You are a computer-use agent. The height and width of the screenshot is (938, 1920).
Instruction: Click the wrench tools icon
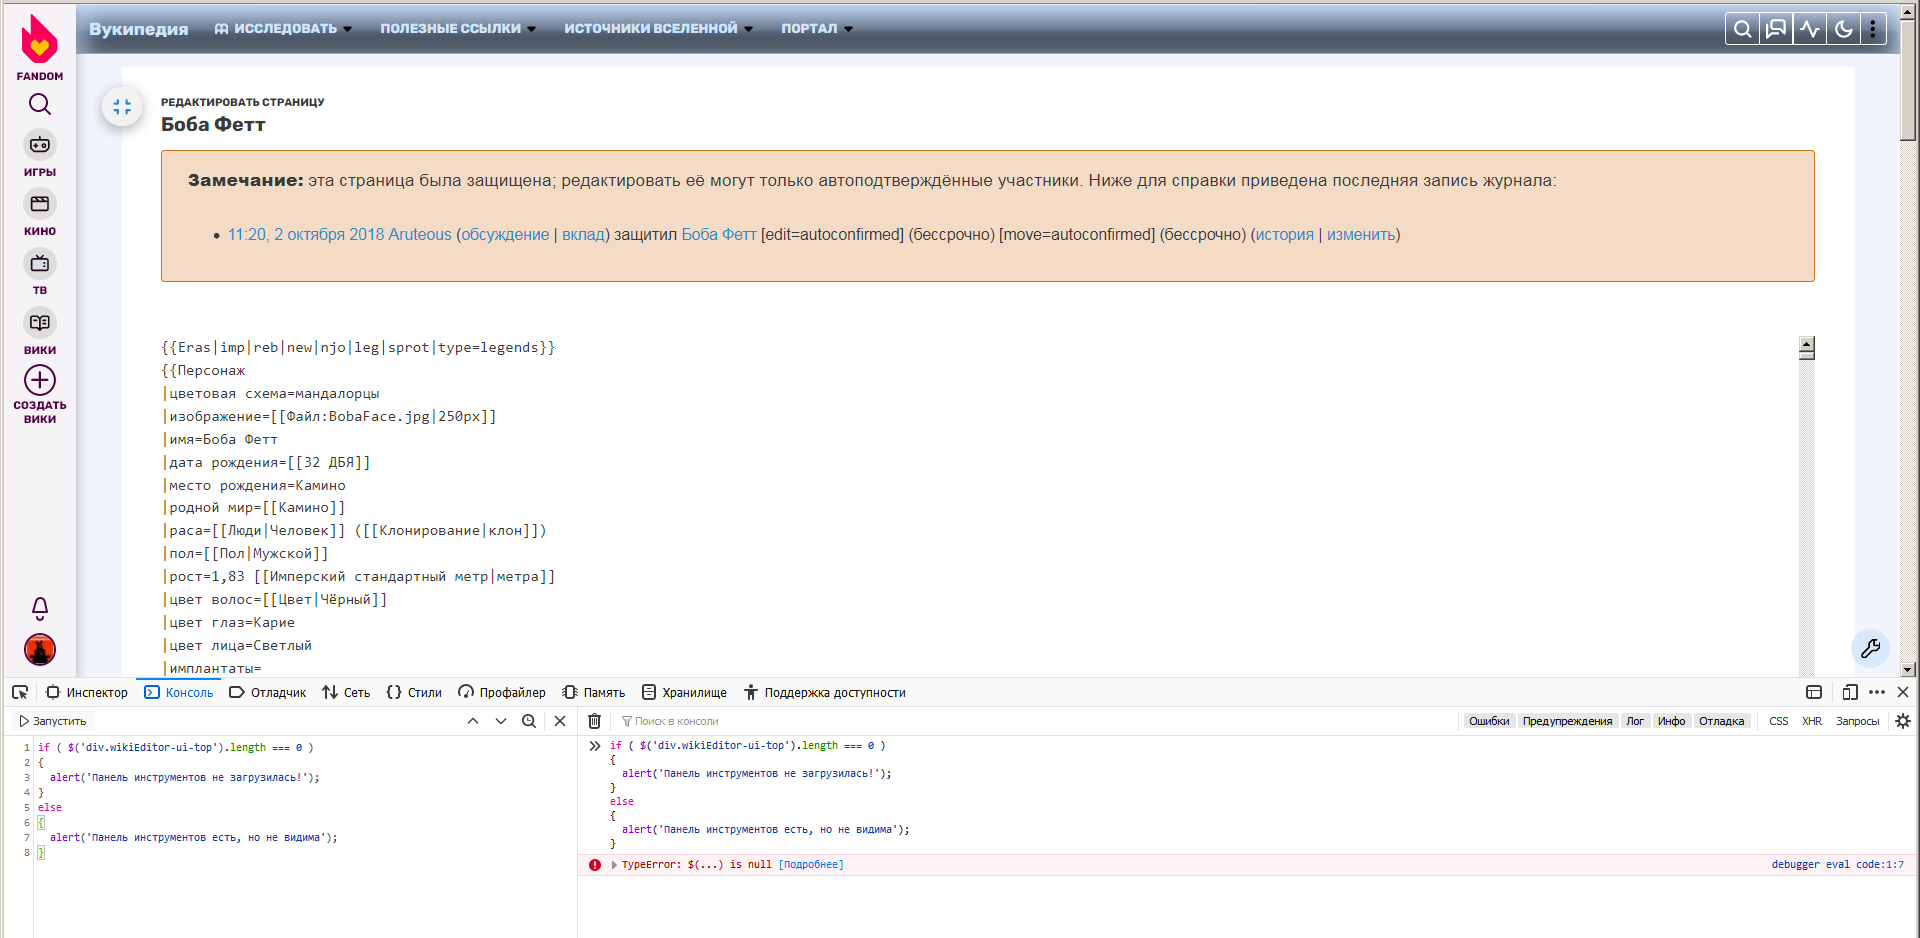pos(1871,648)
